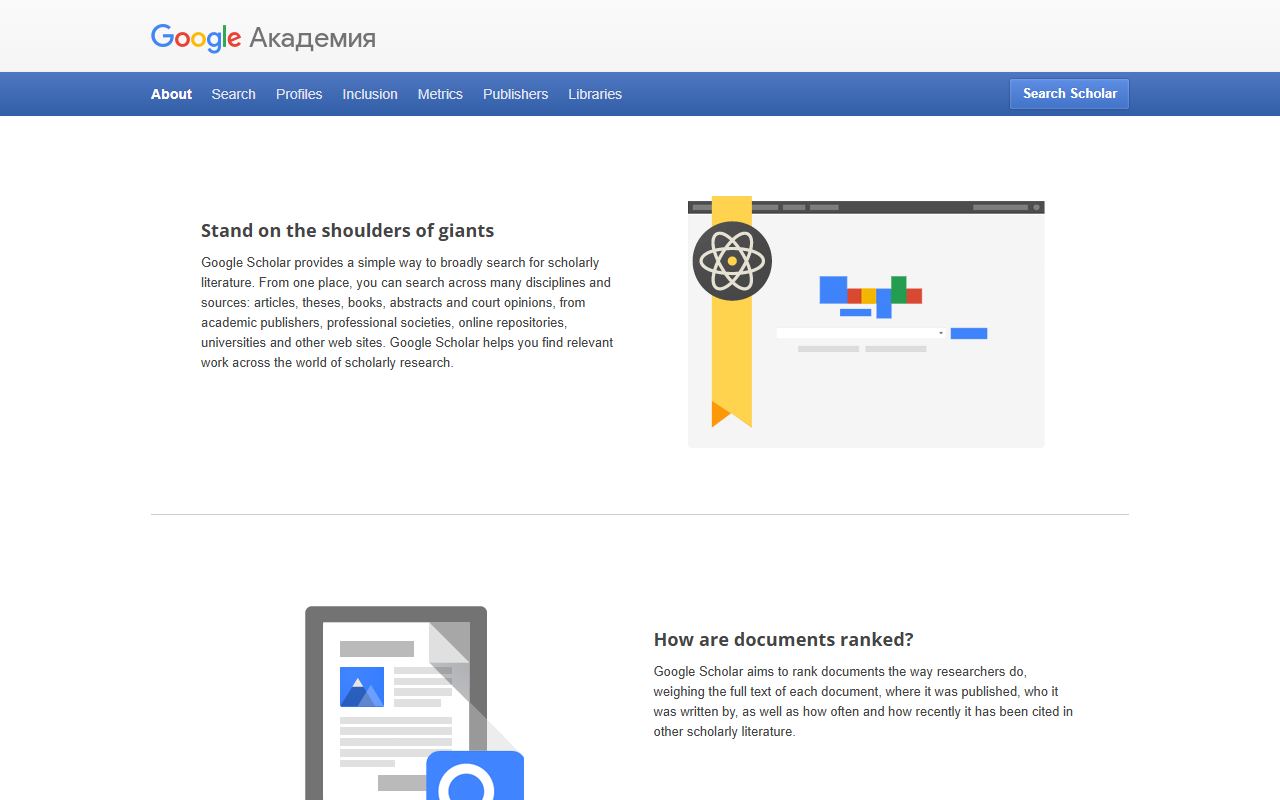
Task: Open the About tab
Action: coord(171,94)
